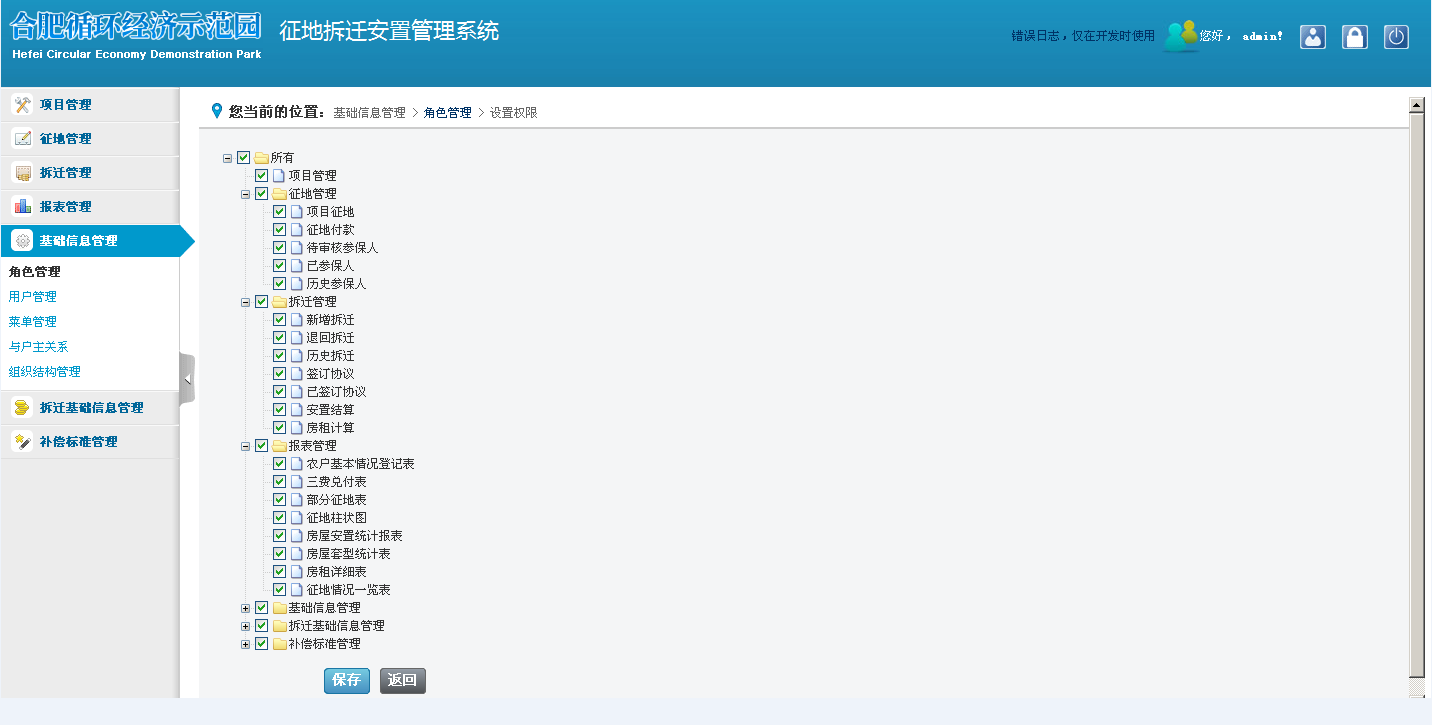Open the 拆迁管理 sidebar menu
The image size is (1432, 725).
click(x=90, y=173)
